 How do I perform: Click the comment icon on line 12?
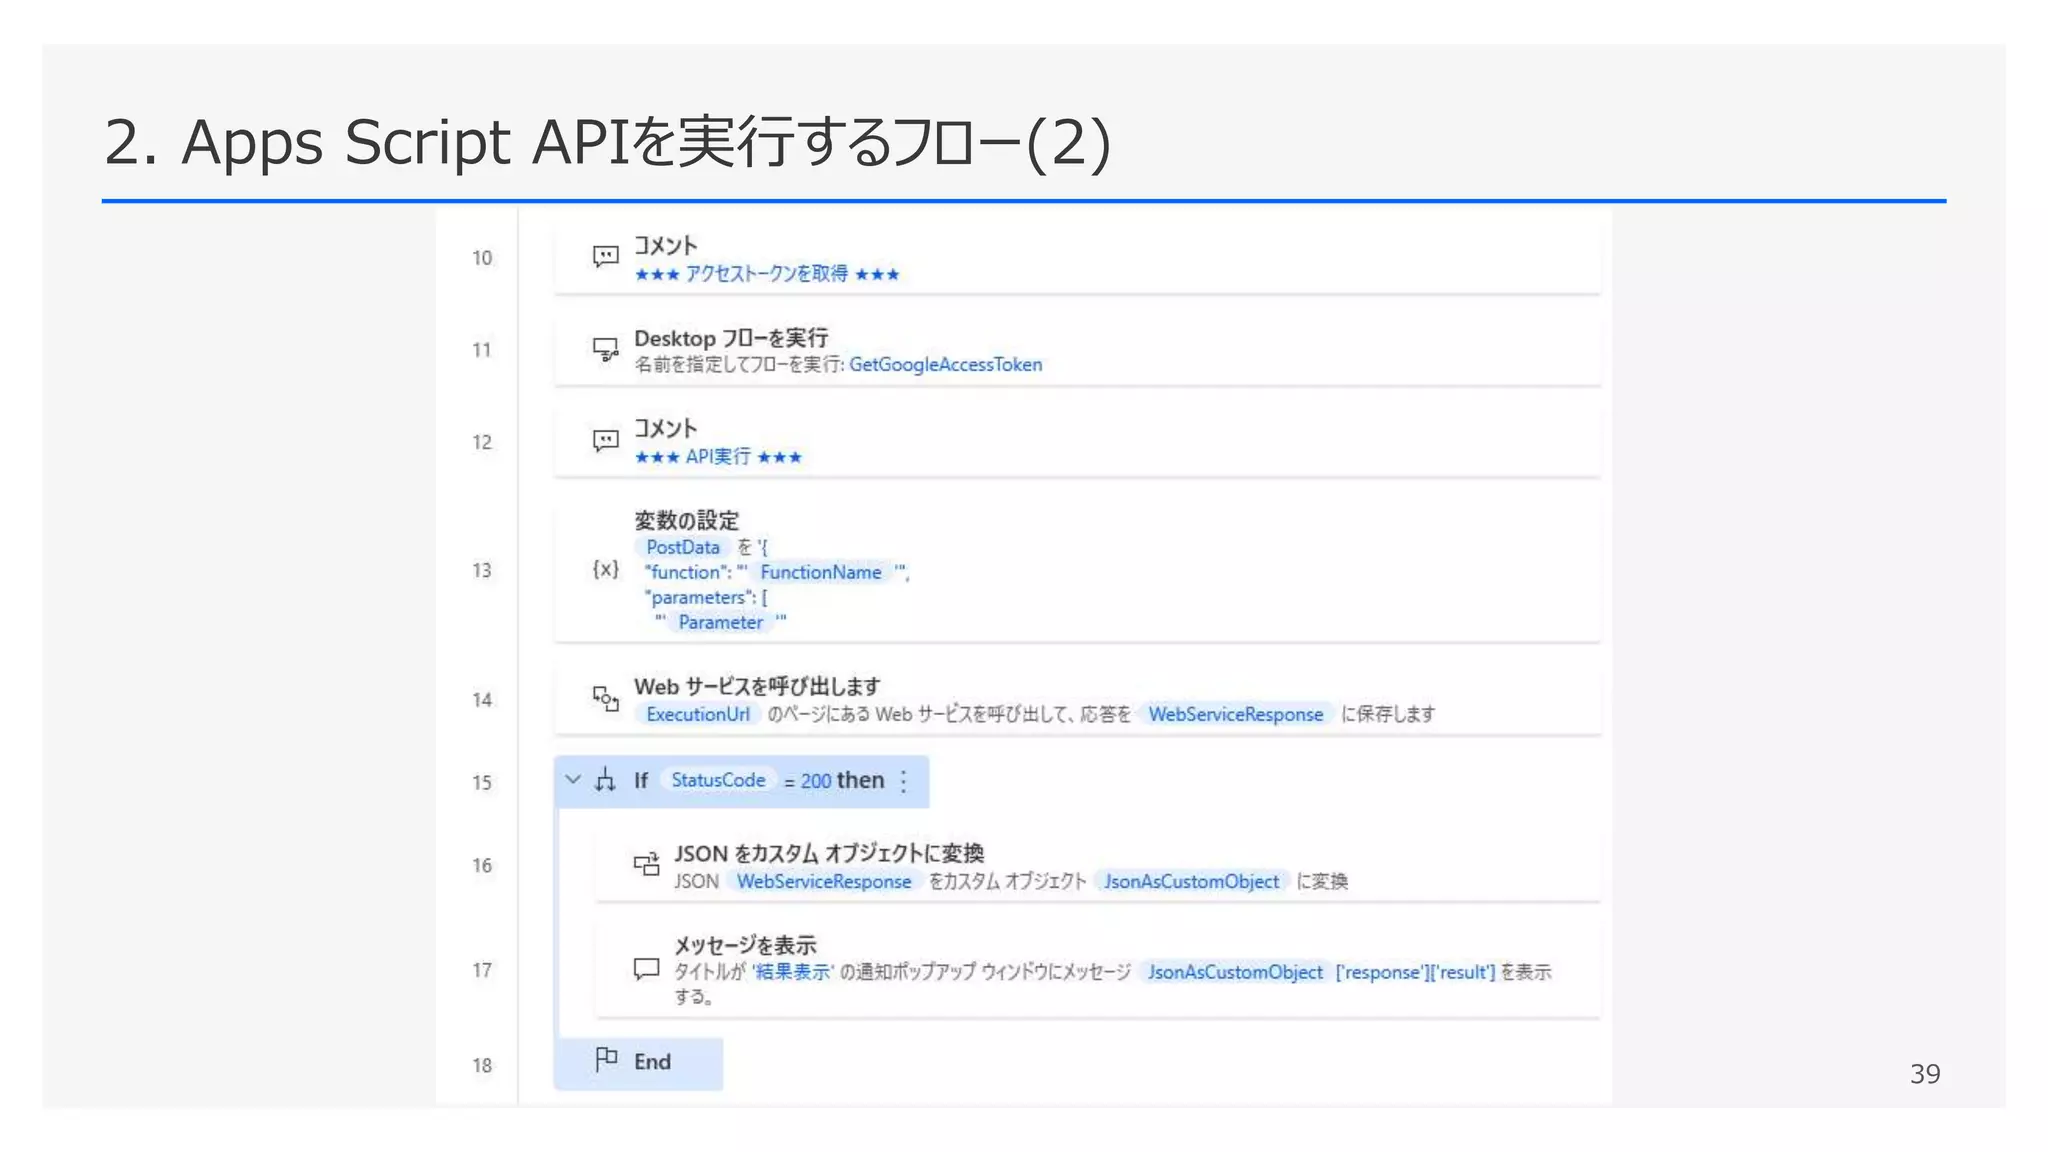(605, 441)
